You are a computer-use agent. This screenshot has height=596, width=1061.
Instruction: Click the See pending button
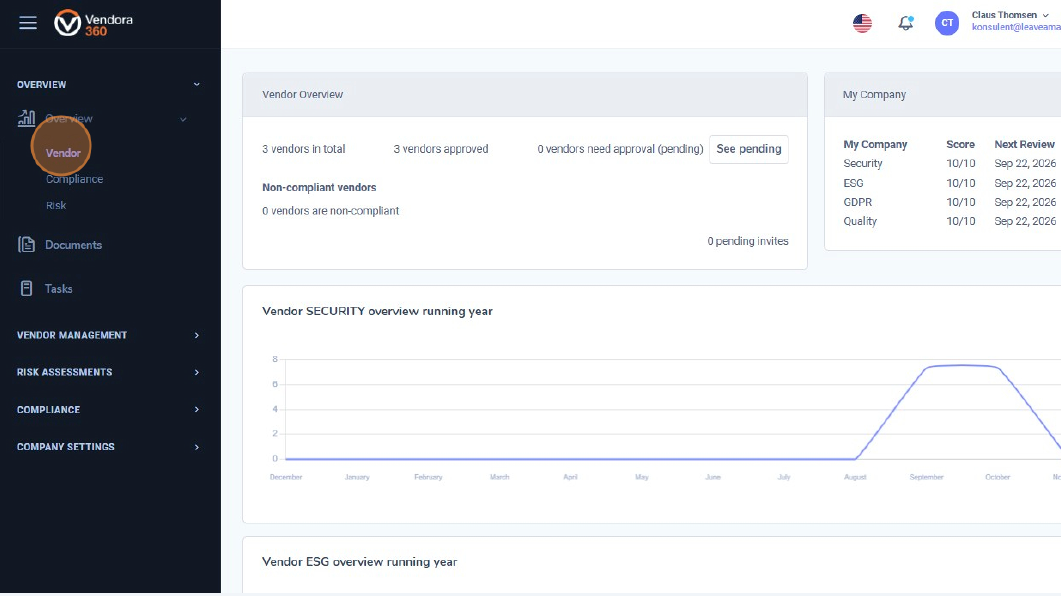pyautogui.click(x=748, y=149)
